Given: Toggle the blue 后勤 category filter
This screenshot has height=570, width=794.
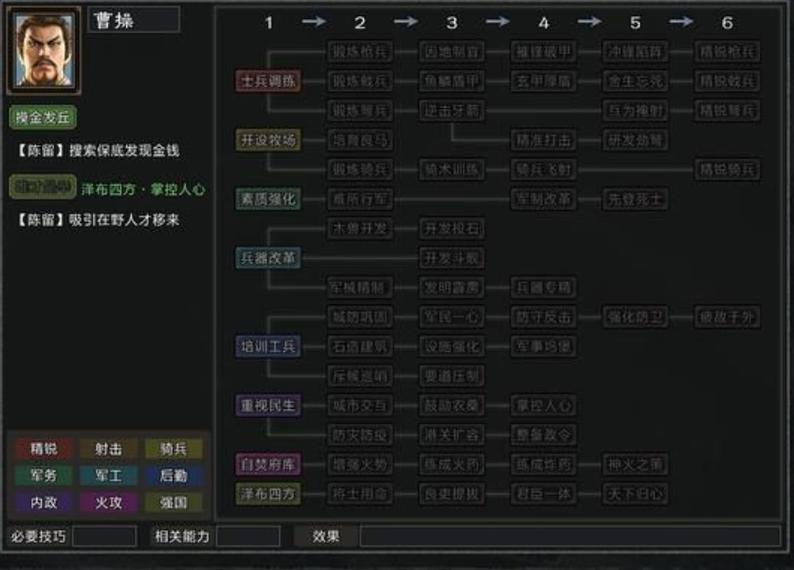Looking at the screenshot, I should coord(174,475).
